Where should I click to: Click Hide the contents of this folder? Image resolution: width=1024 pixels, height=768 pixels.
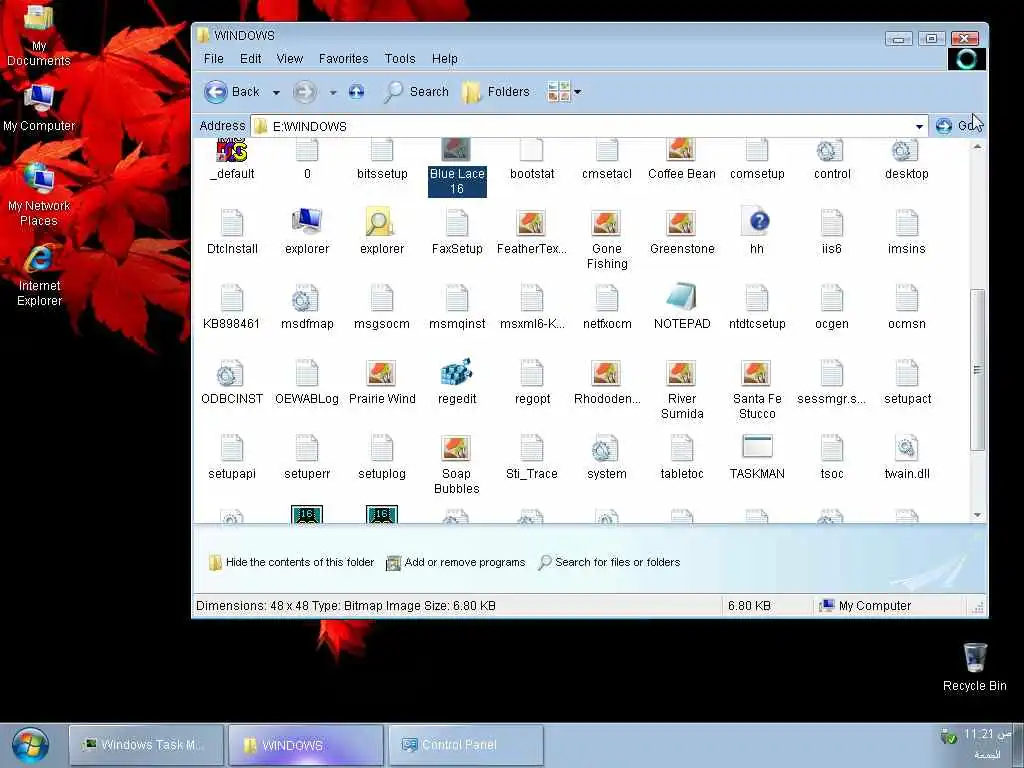pyautogui.click(x=291, y=562)
